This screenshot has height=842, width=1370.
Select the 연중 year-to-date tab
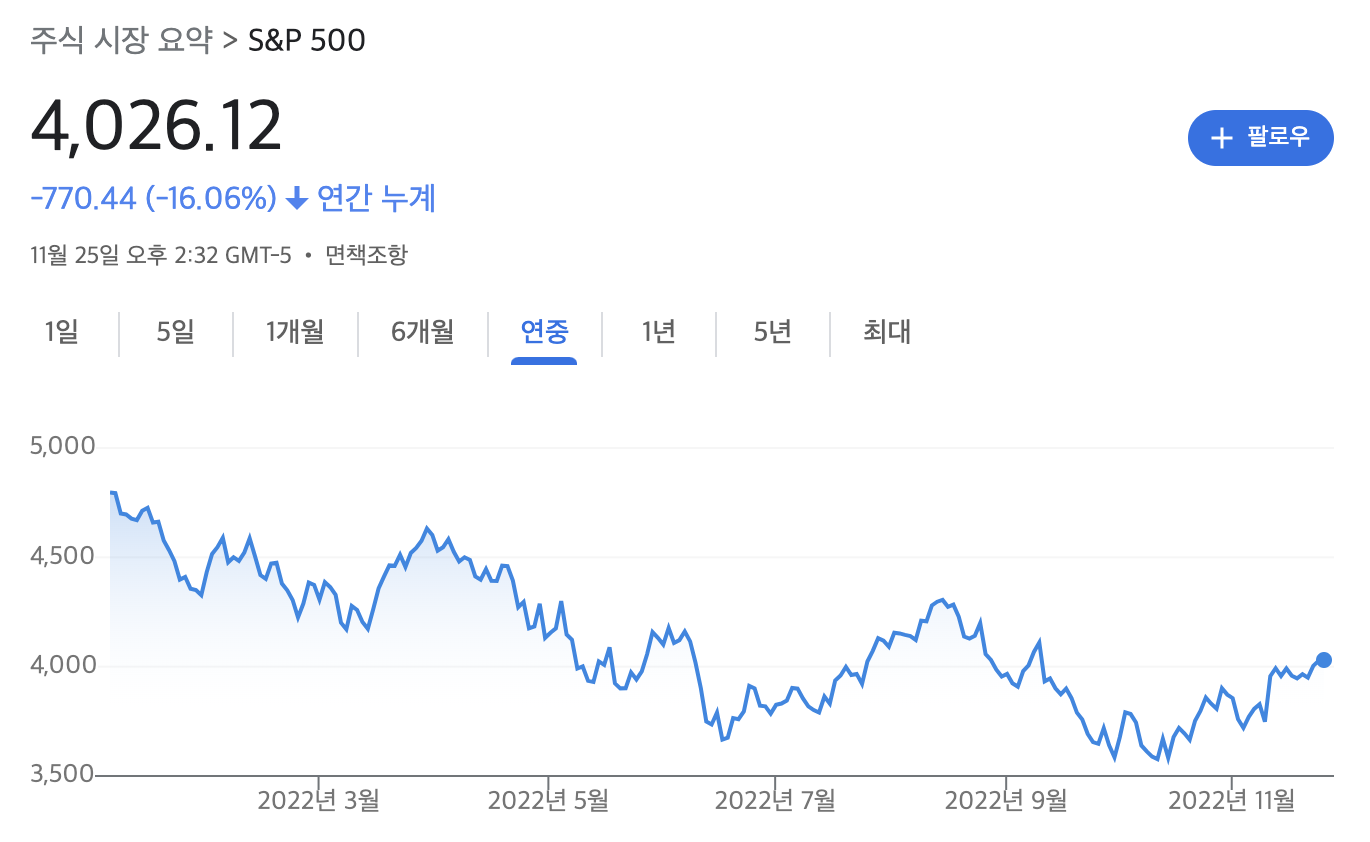tap(544, 332)
